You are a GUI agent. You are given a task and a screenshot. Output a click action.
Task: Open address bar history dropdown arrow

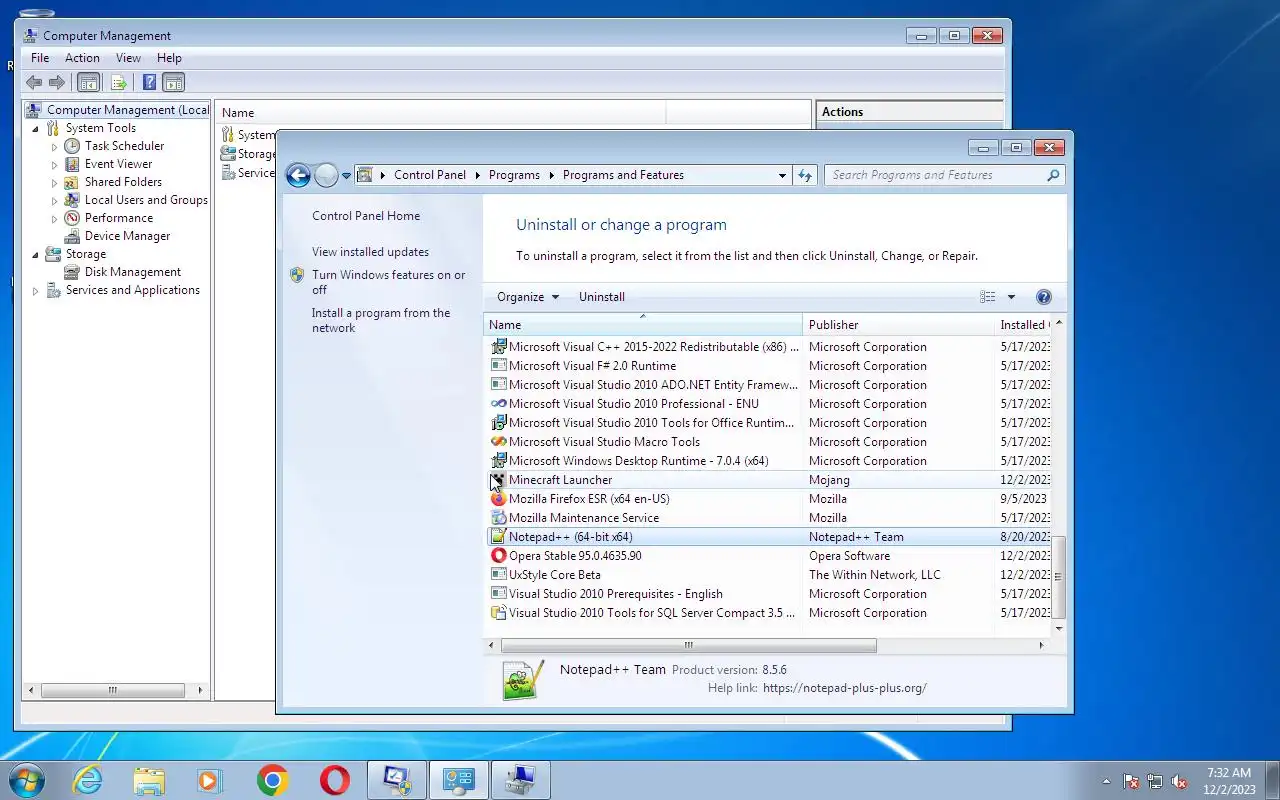coord(782,175)
